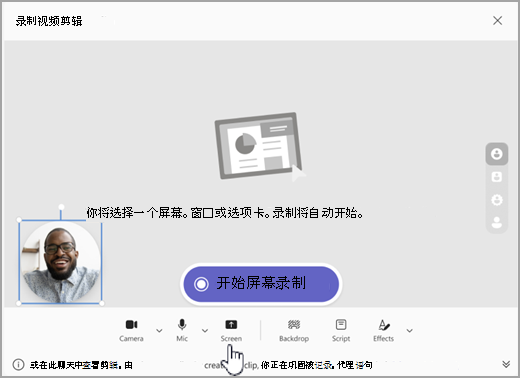Expand the double-chevron at bottom right
The width and height of the screenshot is (520, 378).
pyautogui.click(x=506, y=364)
